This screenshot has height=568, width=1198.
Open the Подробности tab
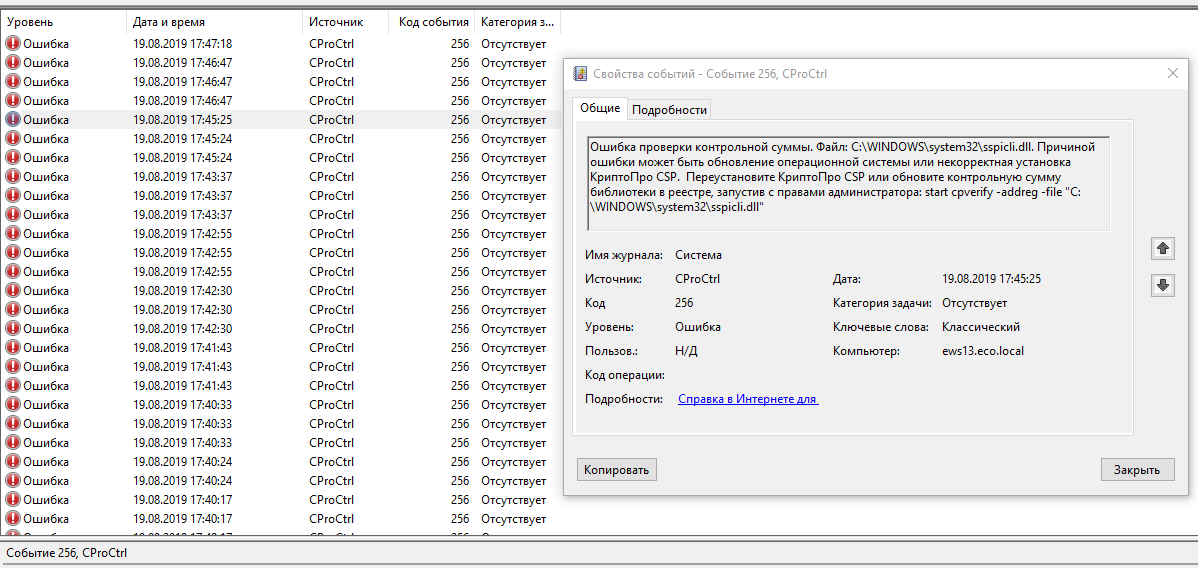pyautogui.click(x=669, y=110)
